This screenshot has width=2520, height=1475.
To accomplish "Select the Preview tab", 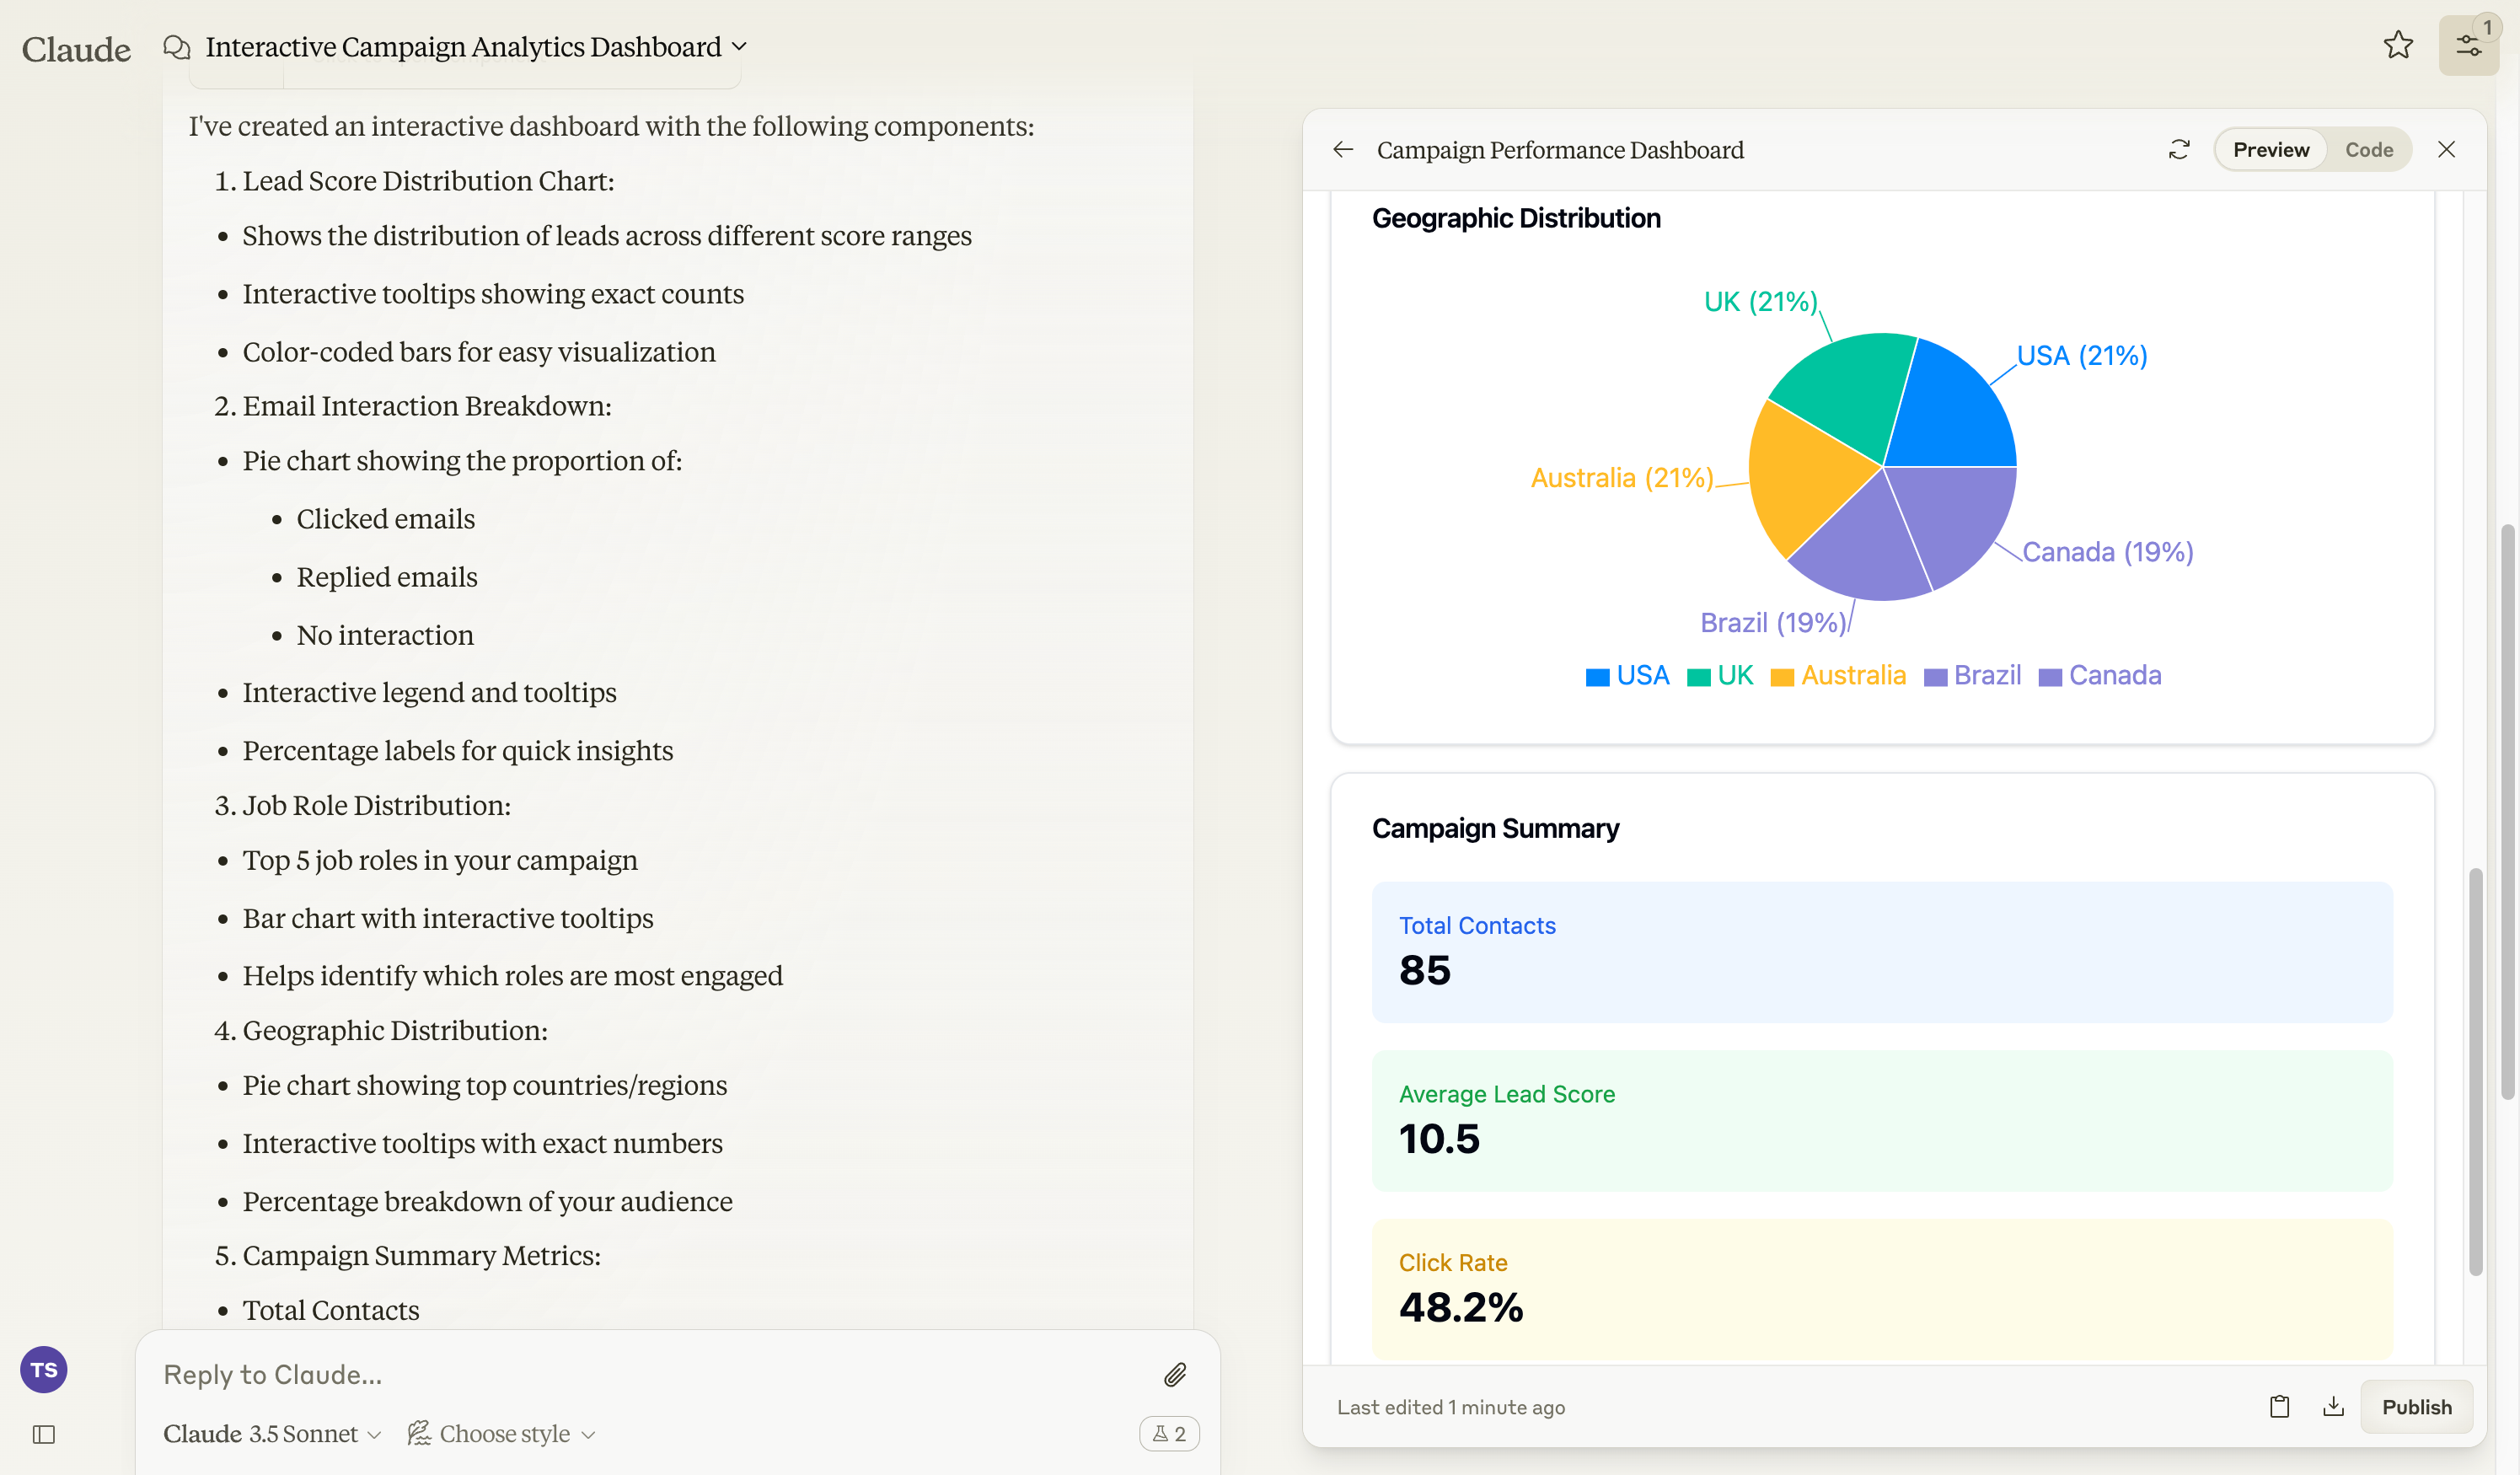I will (x=2270, y=150).
